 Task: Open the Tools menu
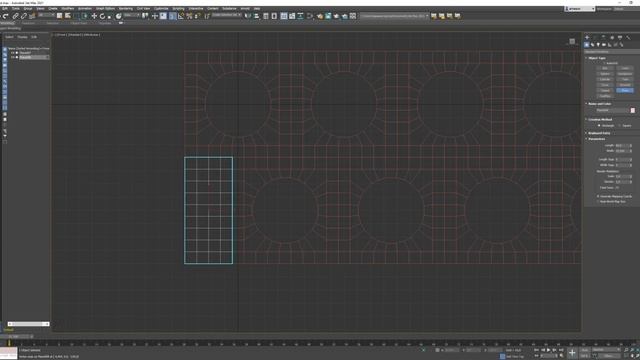[x=16, y=8]
